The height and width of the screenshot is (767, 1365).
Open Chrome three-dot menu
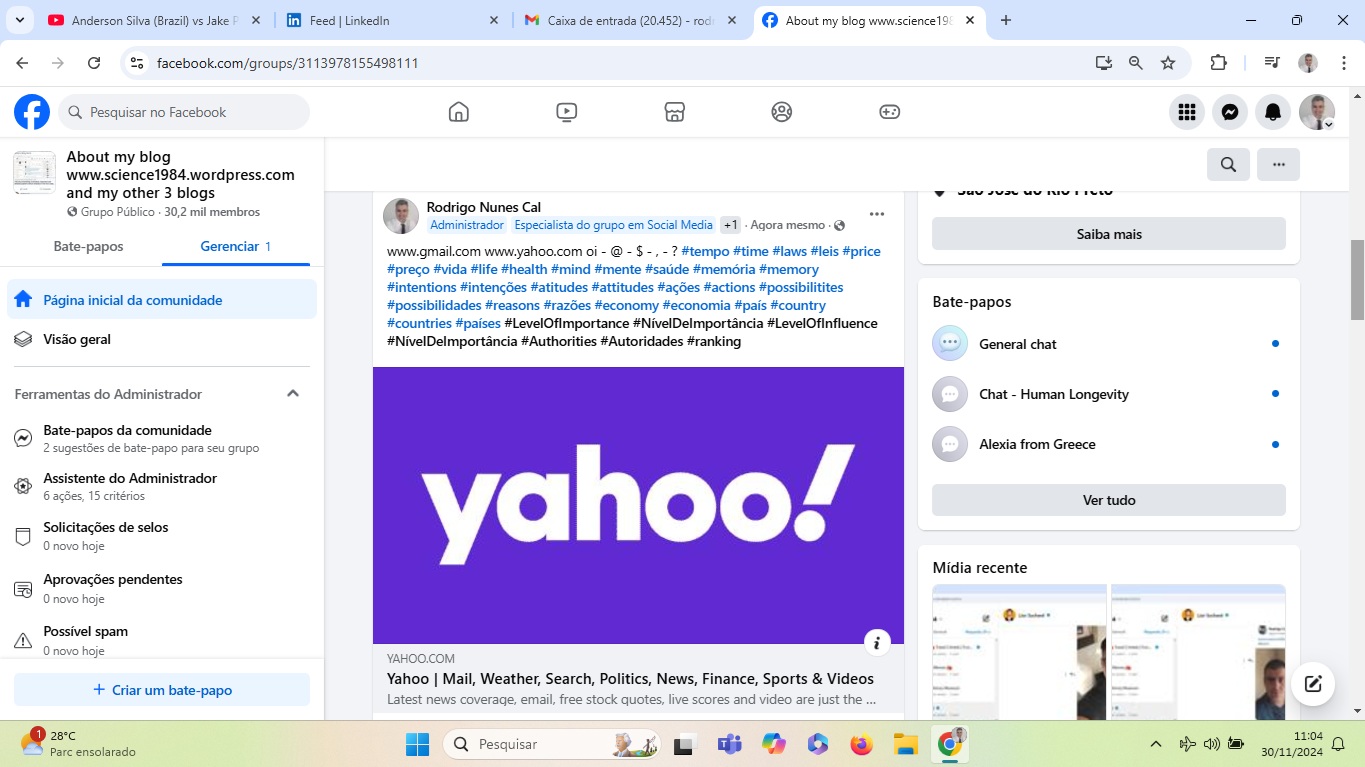point(1344,63)
